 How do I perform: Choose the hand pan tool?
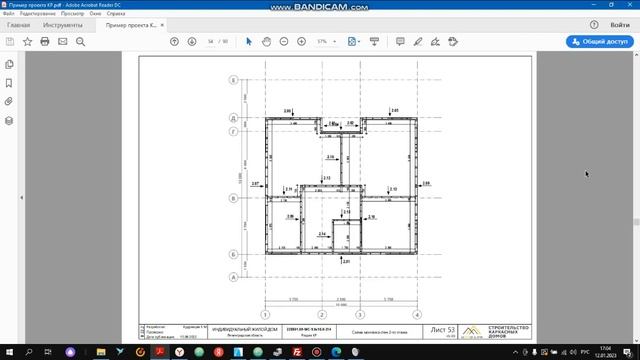click(x=267, y=42)
